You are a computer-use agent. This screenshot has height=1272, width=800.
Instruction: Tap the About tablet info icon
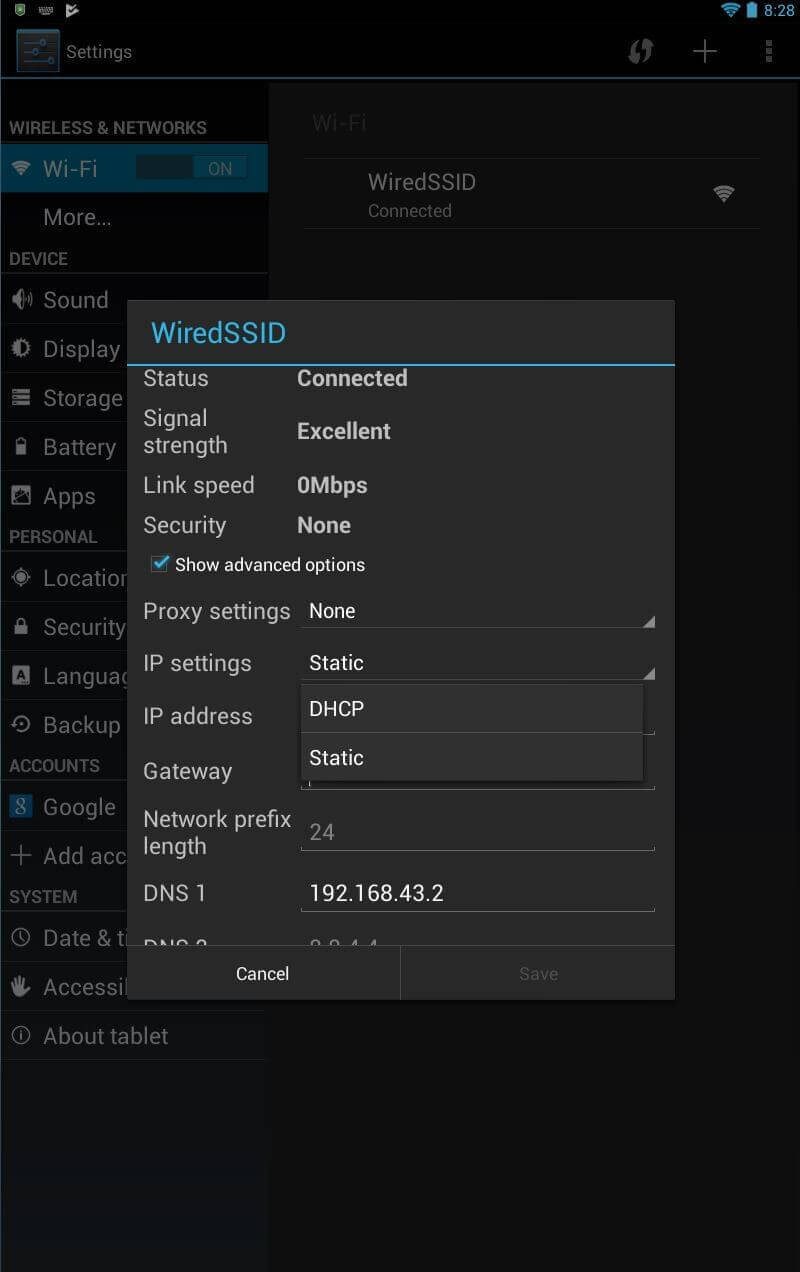pyautogui.click(x=21, y=1035)
